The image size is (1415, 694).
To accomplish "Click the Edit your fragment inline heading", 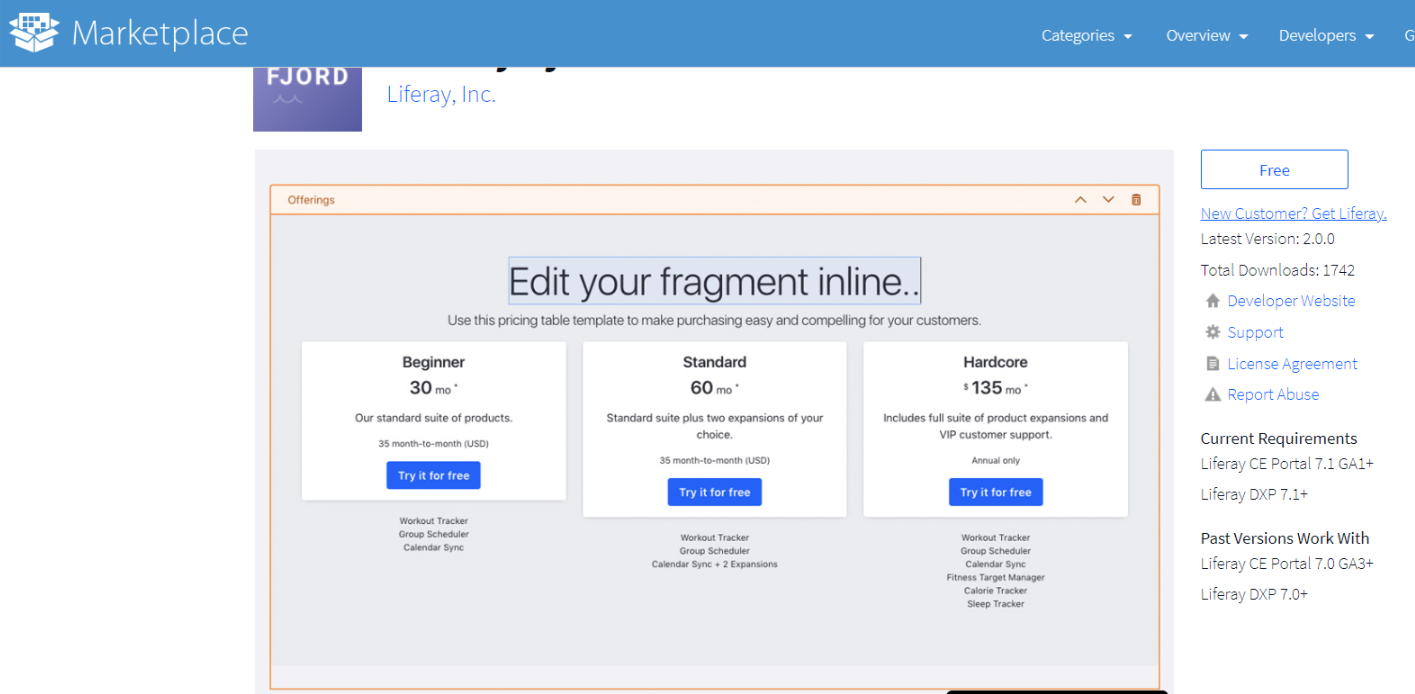I will coord(714,282).
